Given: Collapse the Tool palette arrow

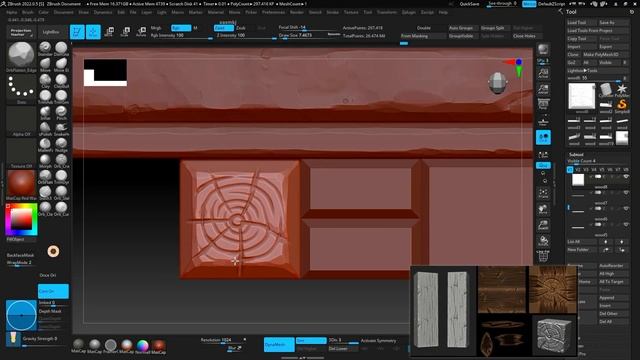Looking at the screenshot, I should click(x=560, y=12).
